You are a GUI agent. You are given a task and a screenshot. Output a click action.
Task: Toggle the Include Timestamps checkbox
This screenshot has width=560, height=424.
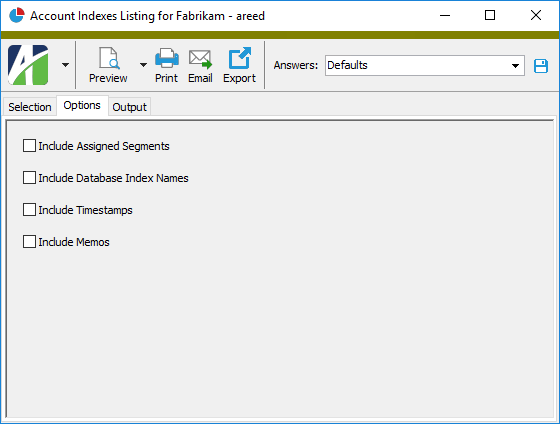tap(29, 210)
